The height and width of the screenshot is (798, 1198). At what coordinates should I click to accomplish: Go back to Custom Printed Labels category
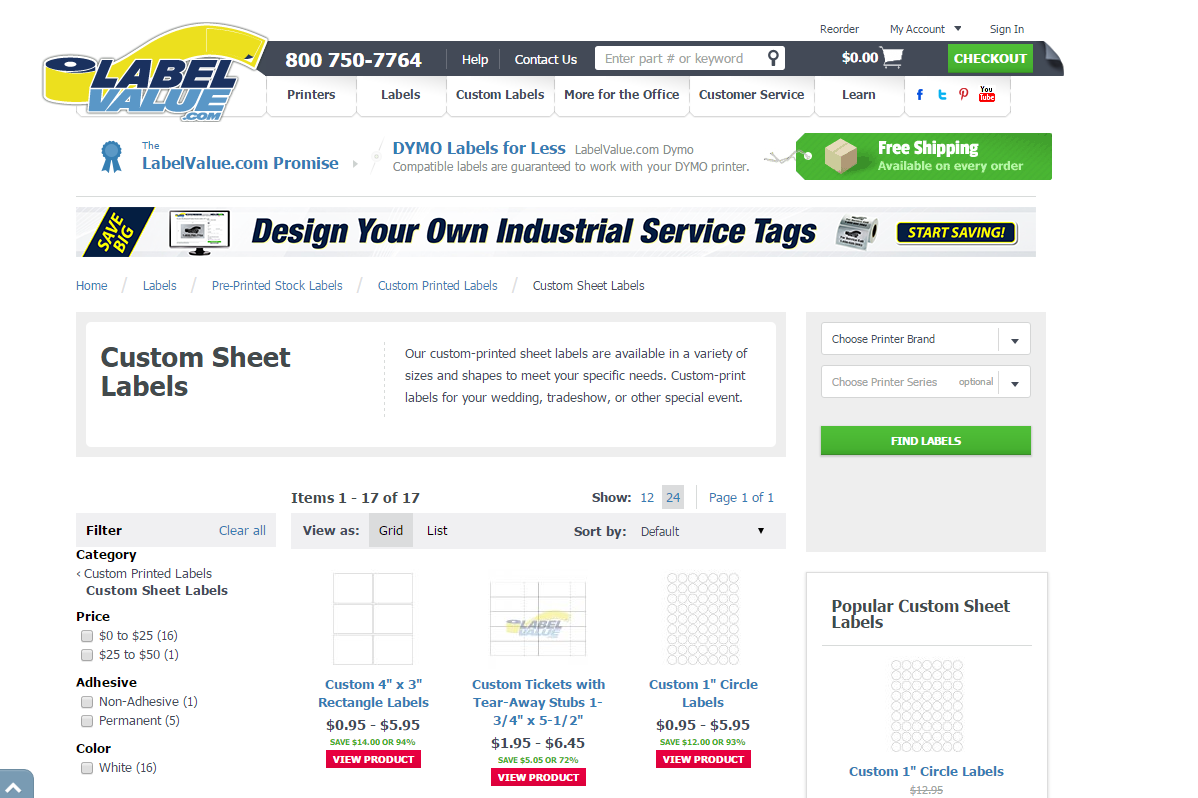coord(147,574)
